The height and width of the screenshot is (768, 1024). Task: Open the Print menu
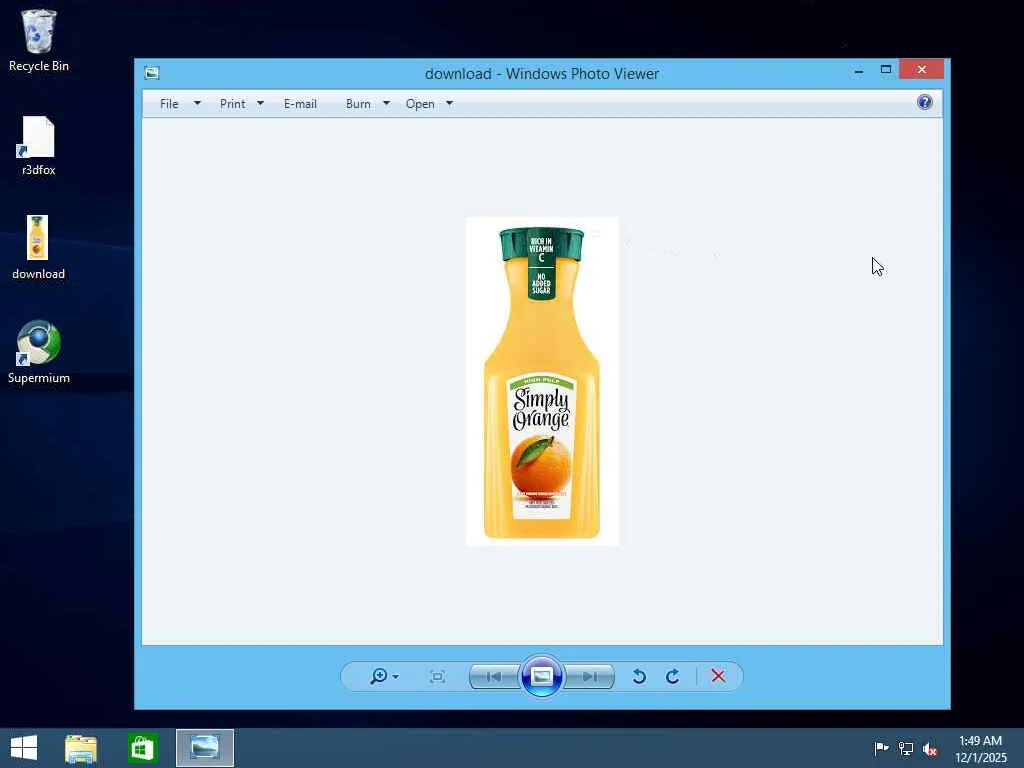[x=232, y=104]
